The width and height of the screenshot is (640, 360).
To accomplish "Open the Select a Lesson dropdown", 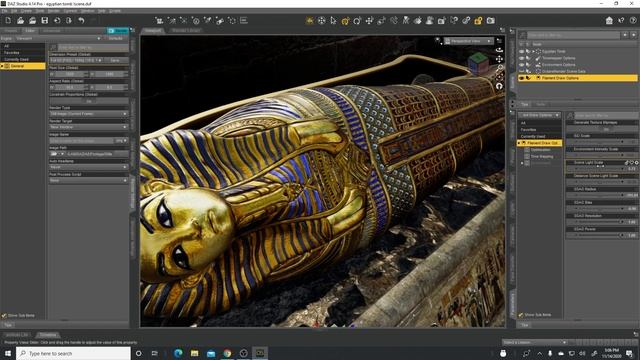I will tap(535, 342).
